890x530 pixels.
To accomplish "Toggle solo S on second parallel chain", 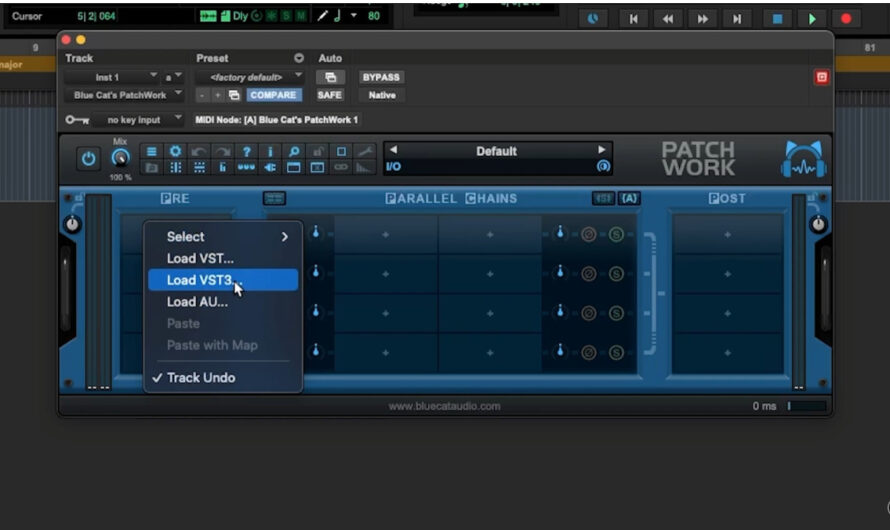I will coord(616,274).
